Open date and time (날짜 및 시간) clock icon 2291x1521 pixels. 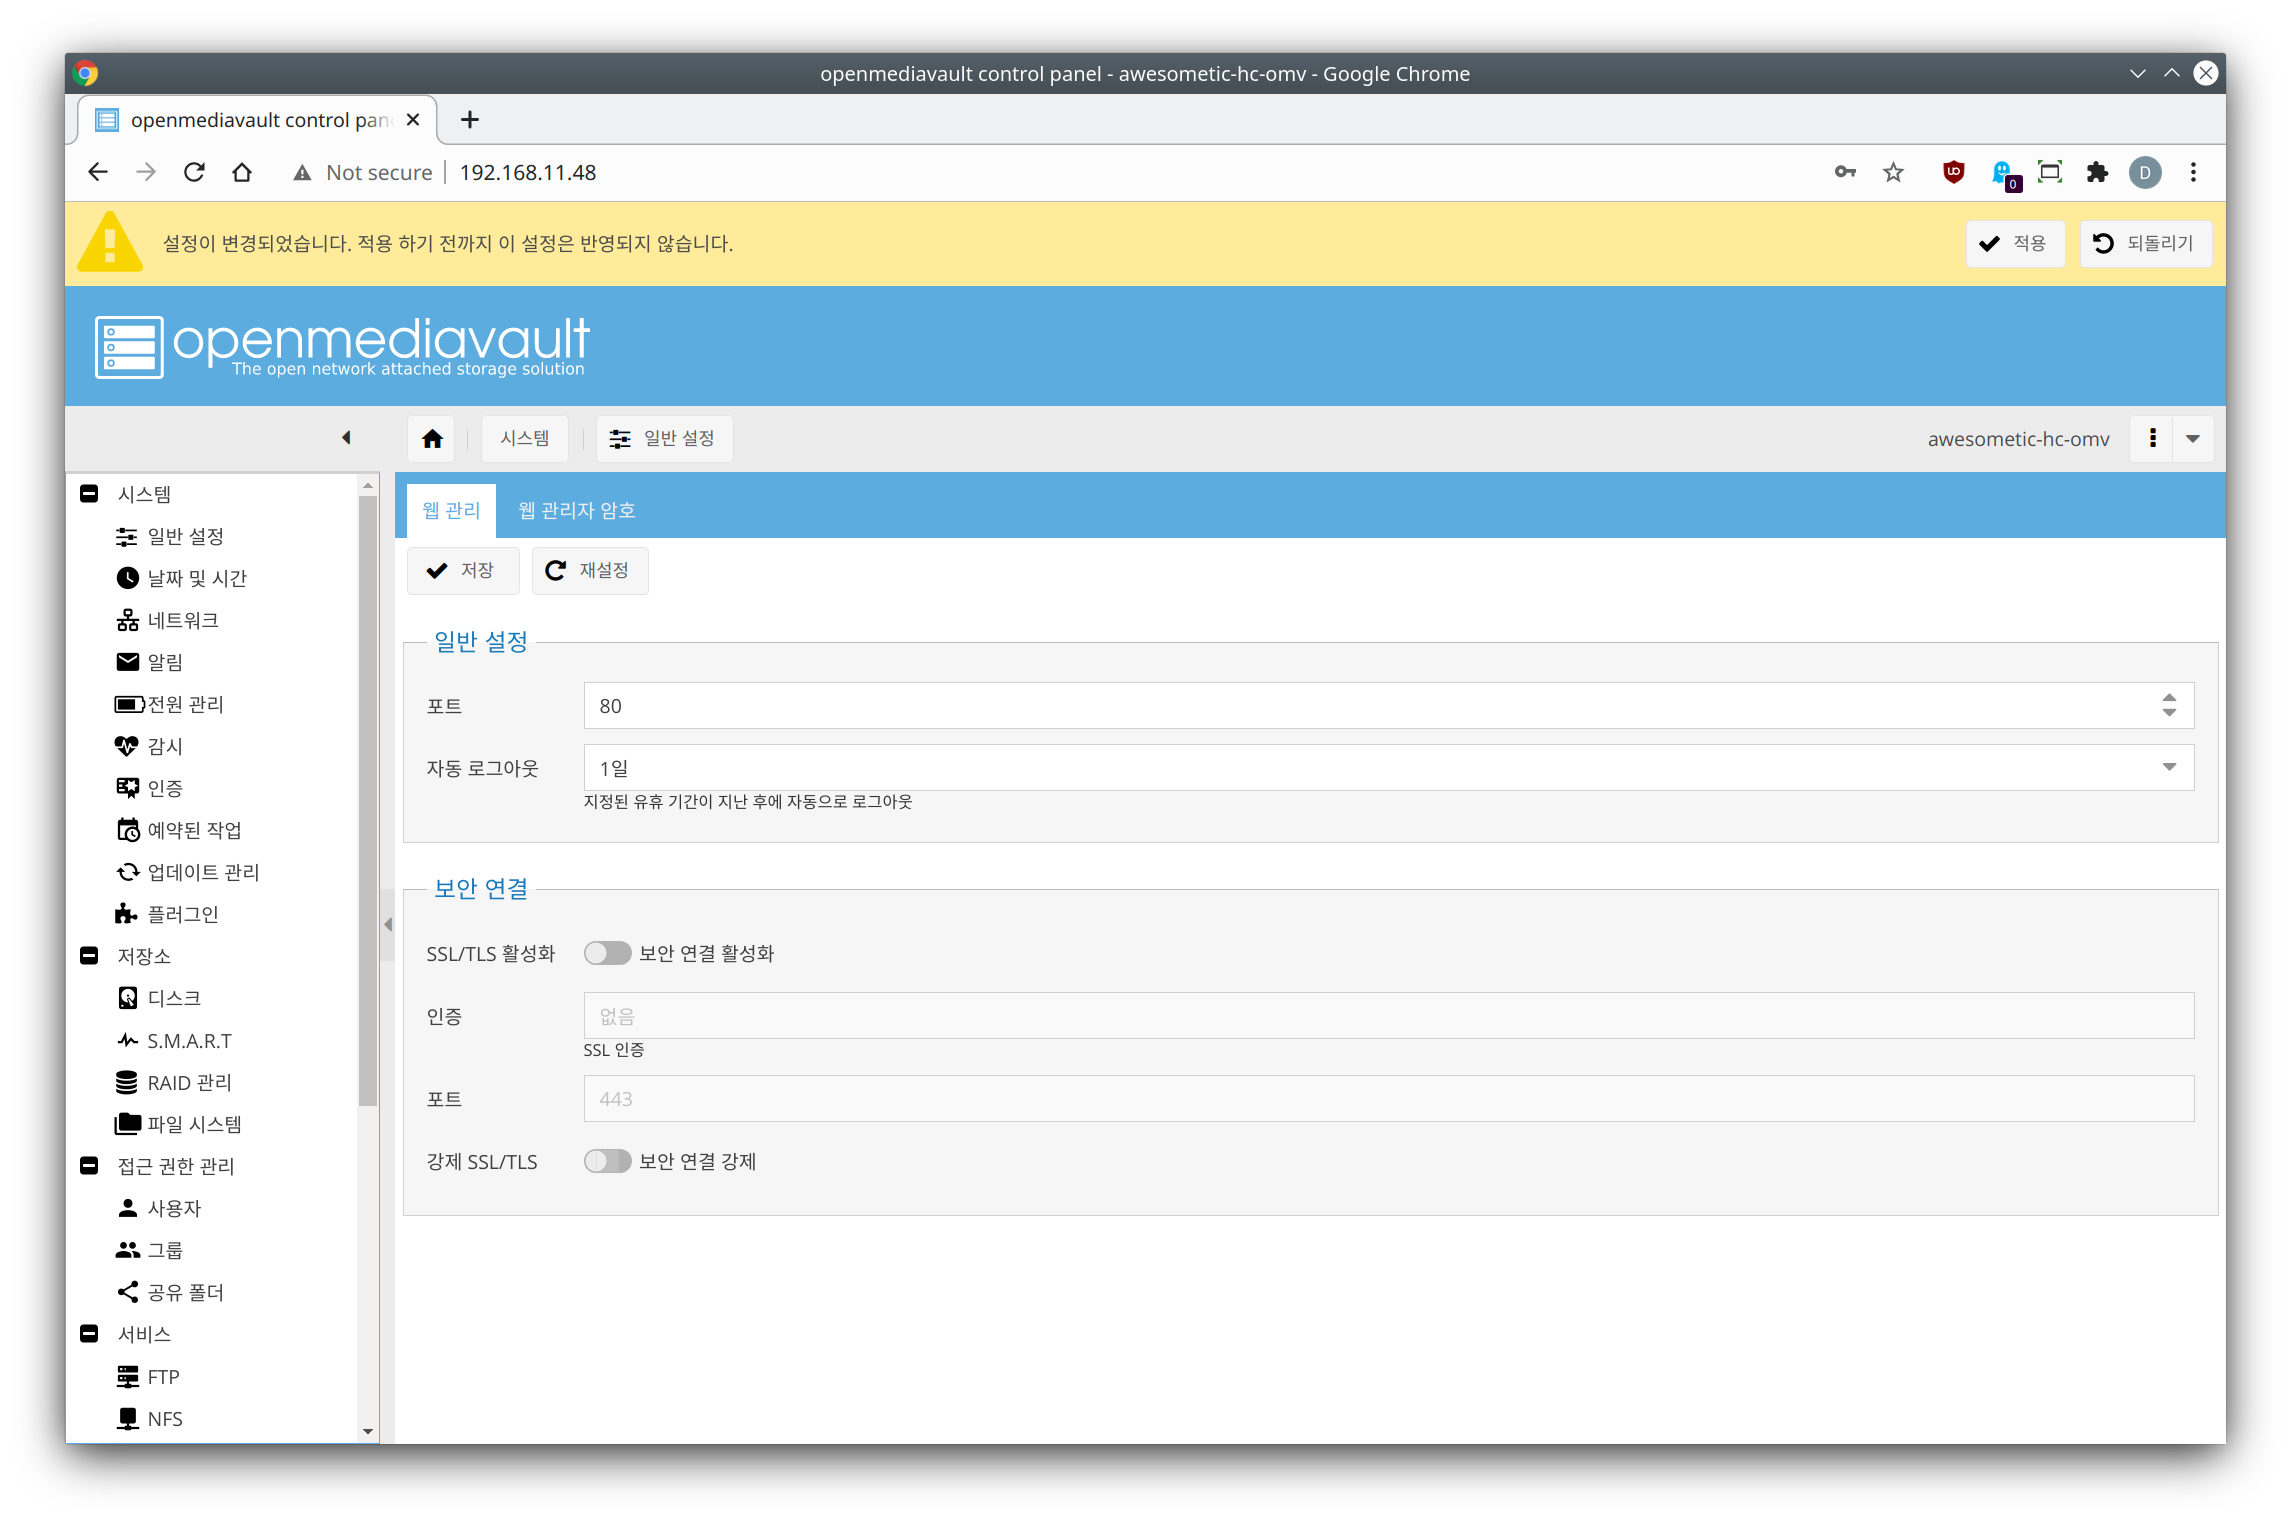pos(127,578)
